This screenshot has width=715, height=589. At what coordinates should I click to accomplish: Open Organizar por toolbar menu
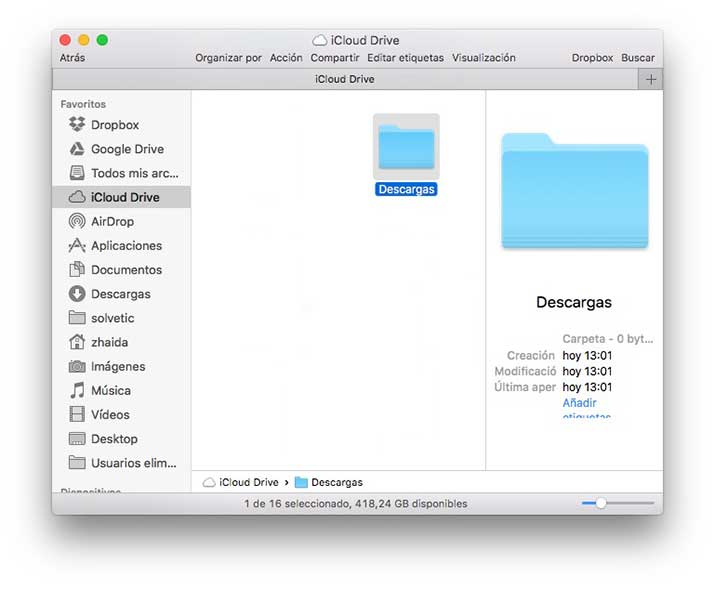[x=228, y=58]
